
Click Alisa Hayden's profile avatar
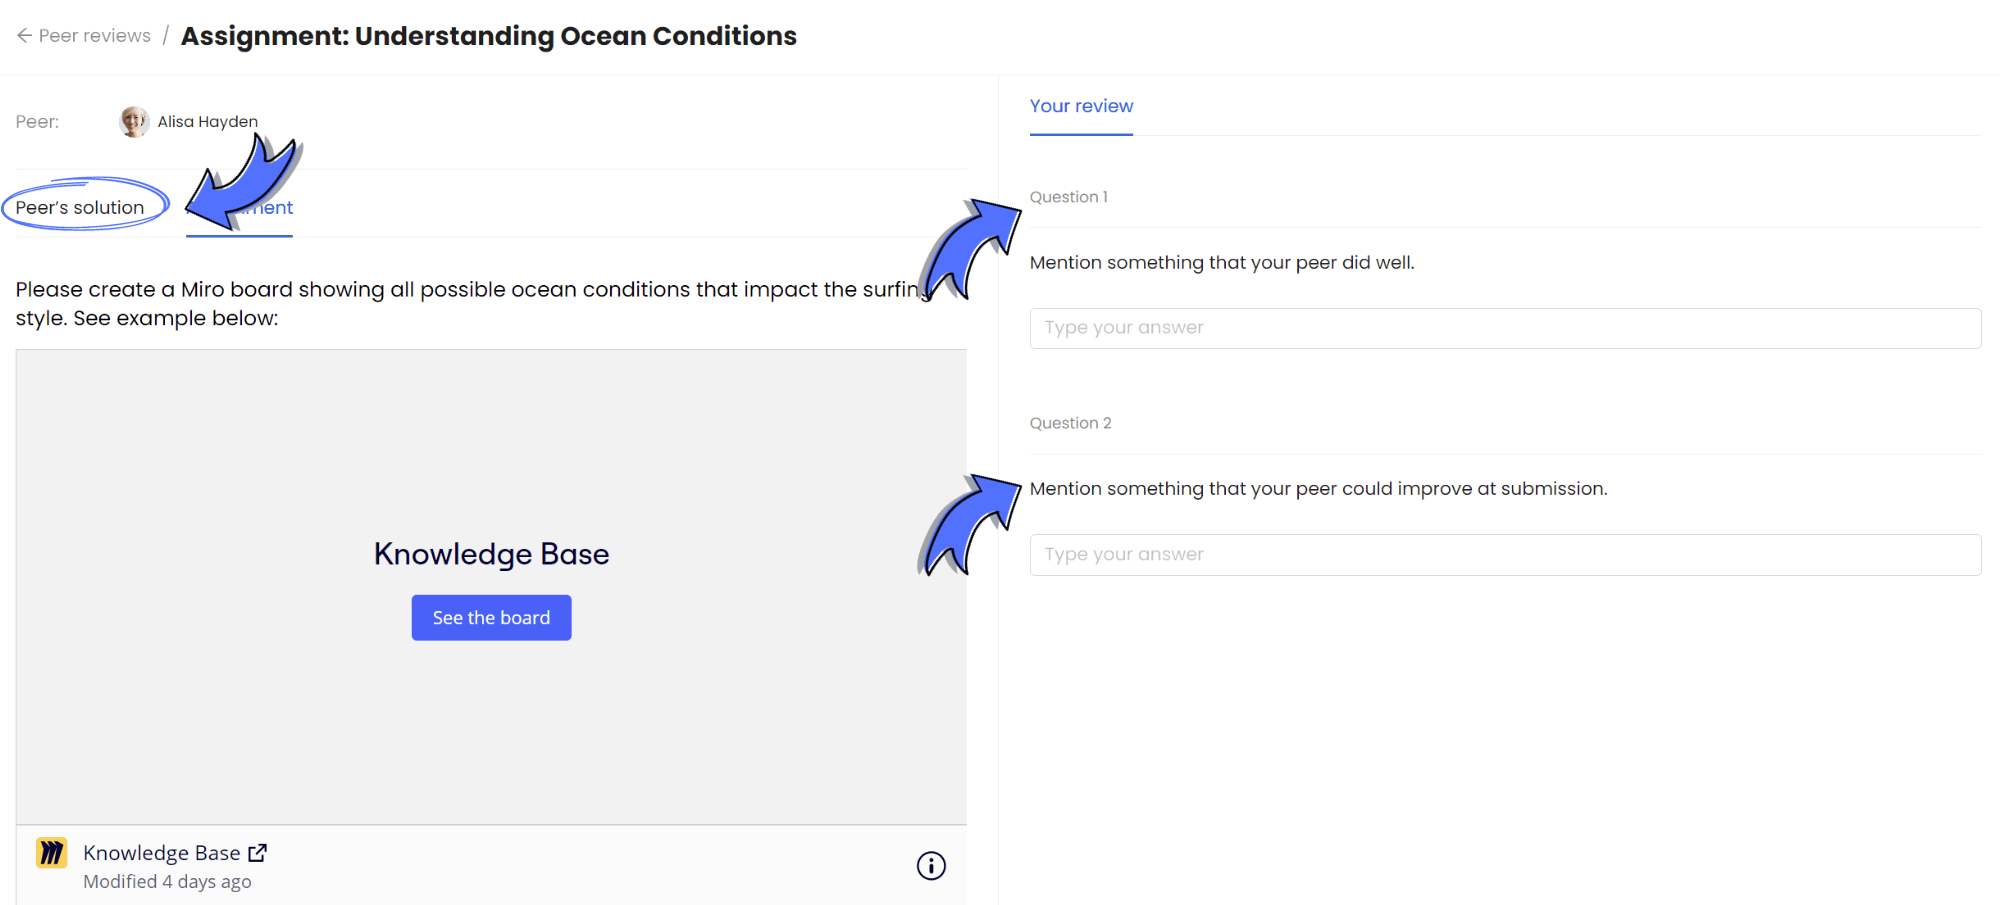point(133,121)
